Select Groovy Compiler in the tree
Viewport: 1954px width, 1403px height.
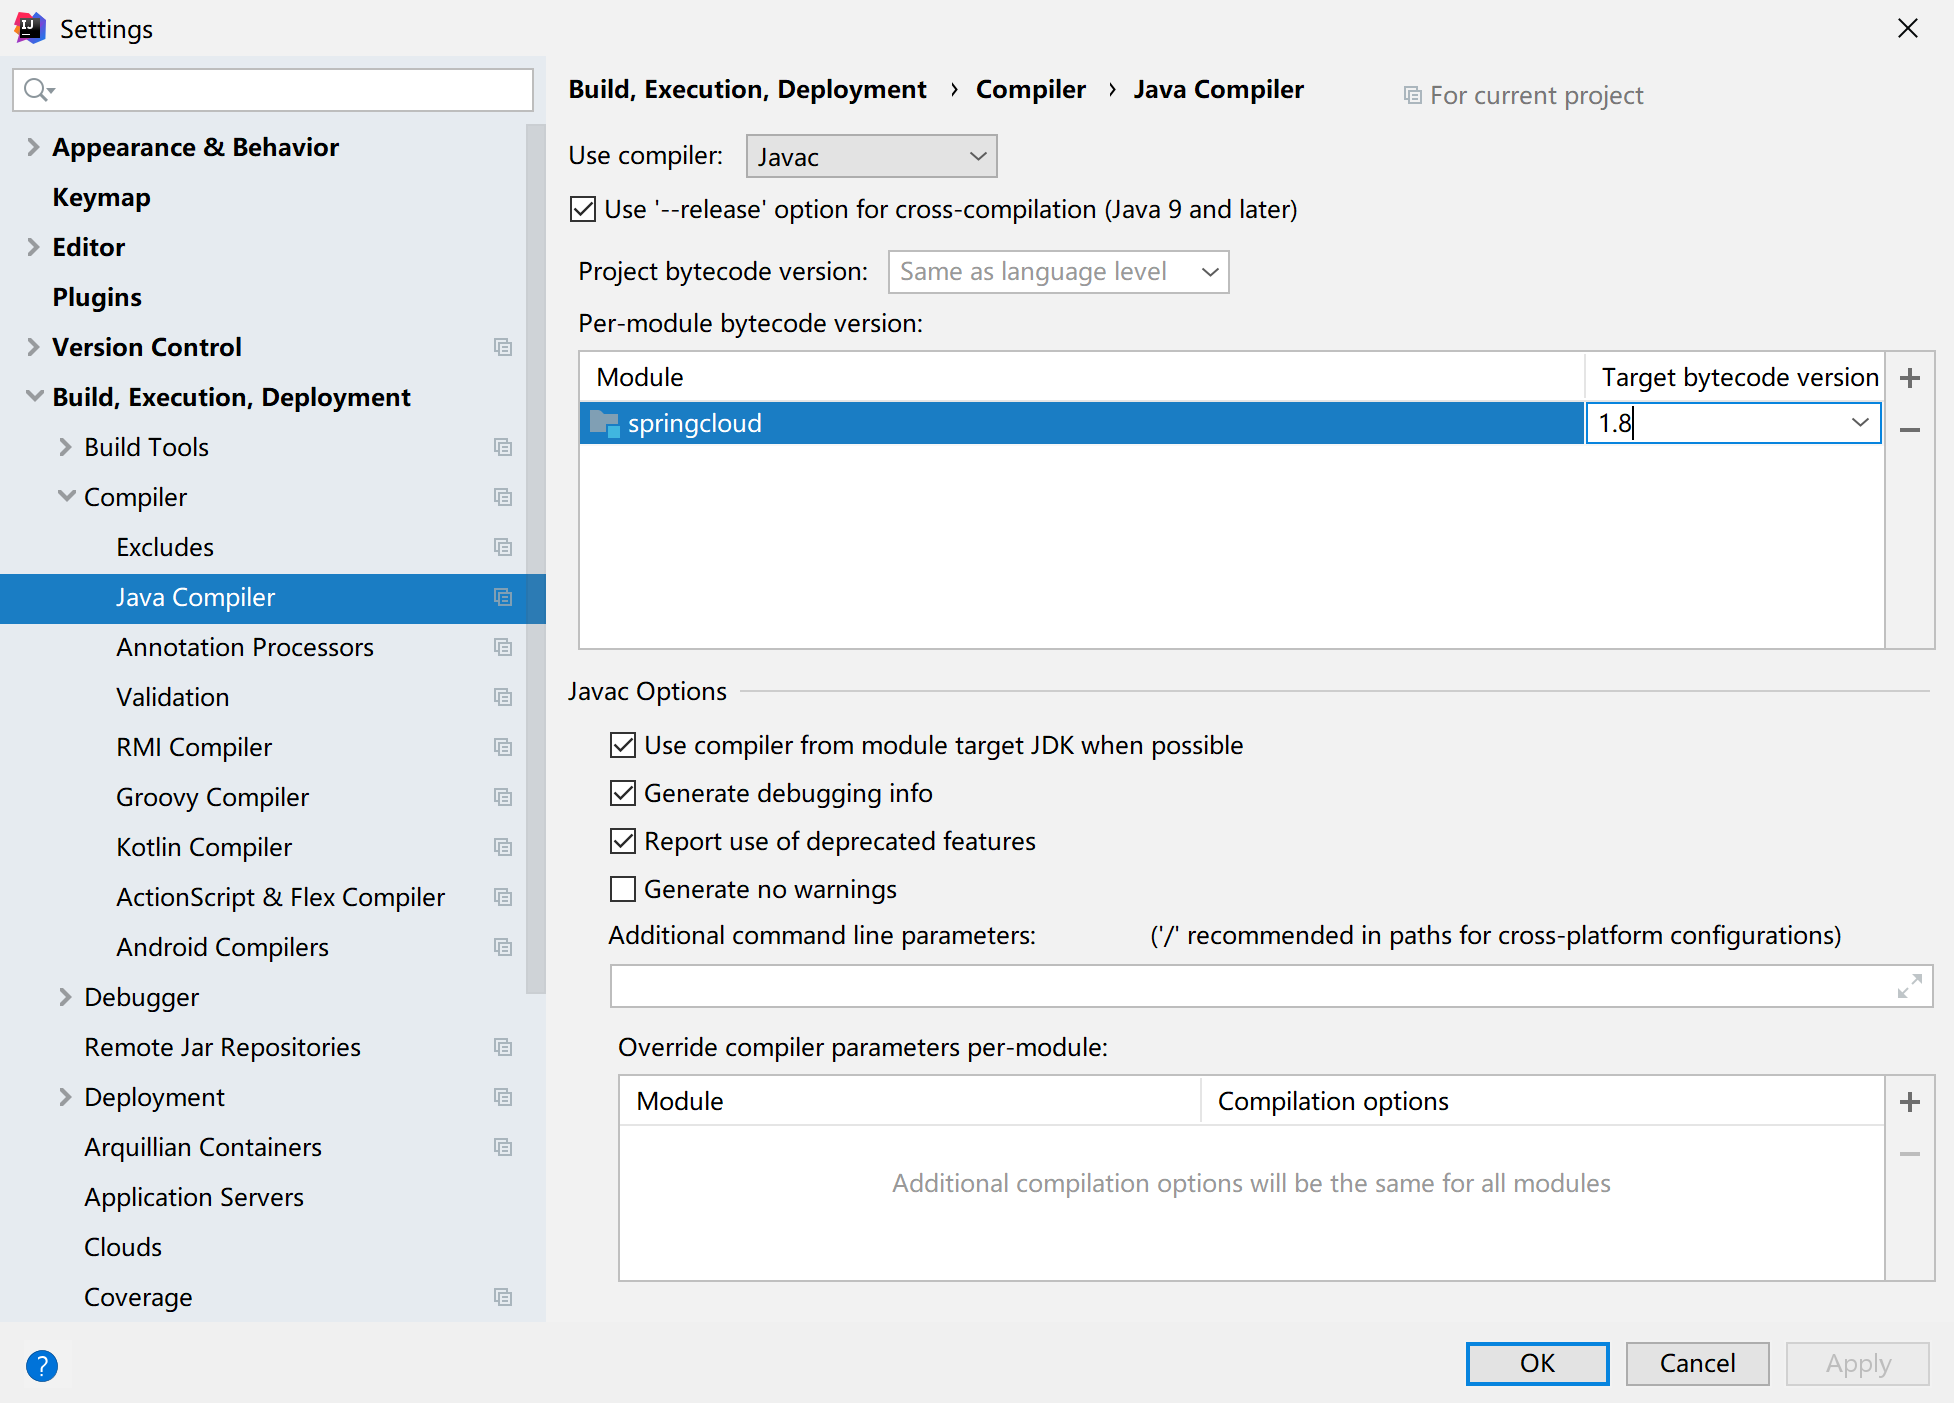[212, 797]
